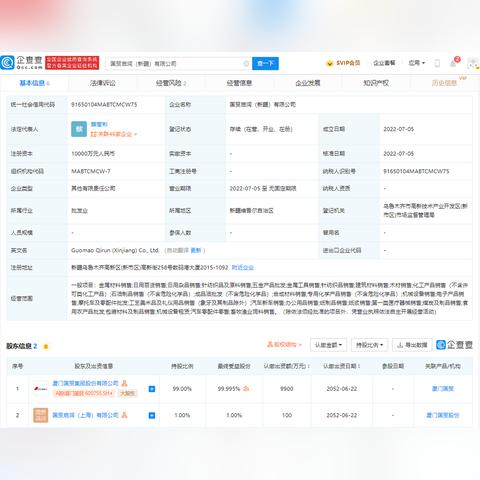This screenshot has width=480, height=480.
Task: Open the notifications bell icon
Action: pos(453,63)
